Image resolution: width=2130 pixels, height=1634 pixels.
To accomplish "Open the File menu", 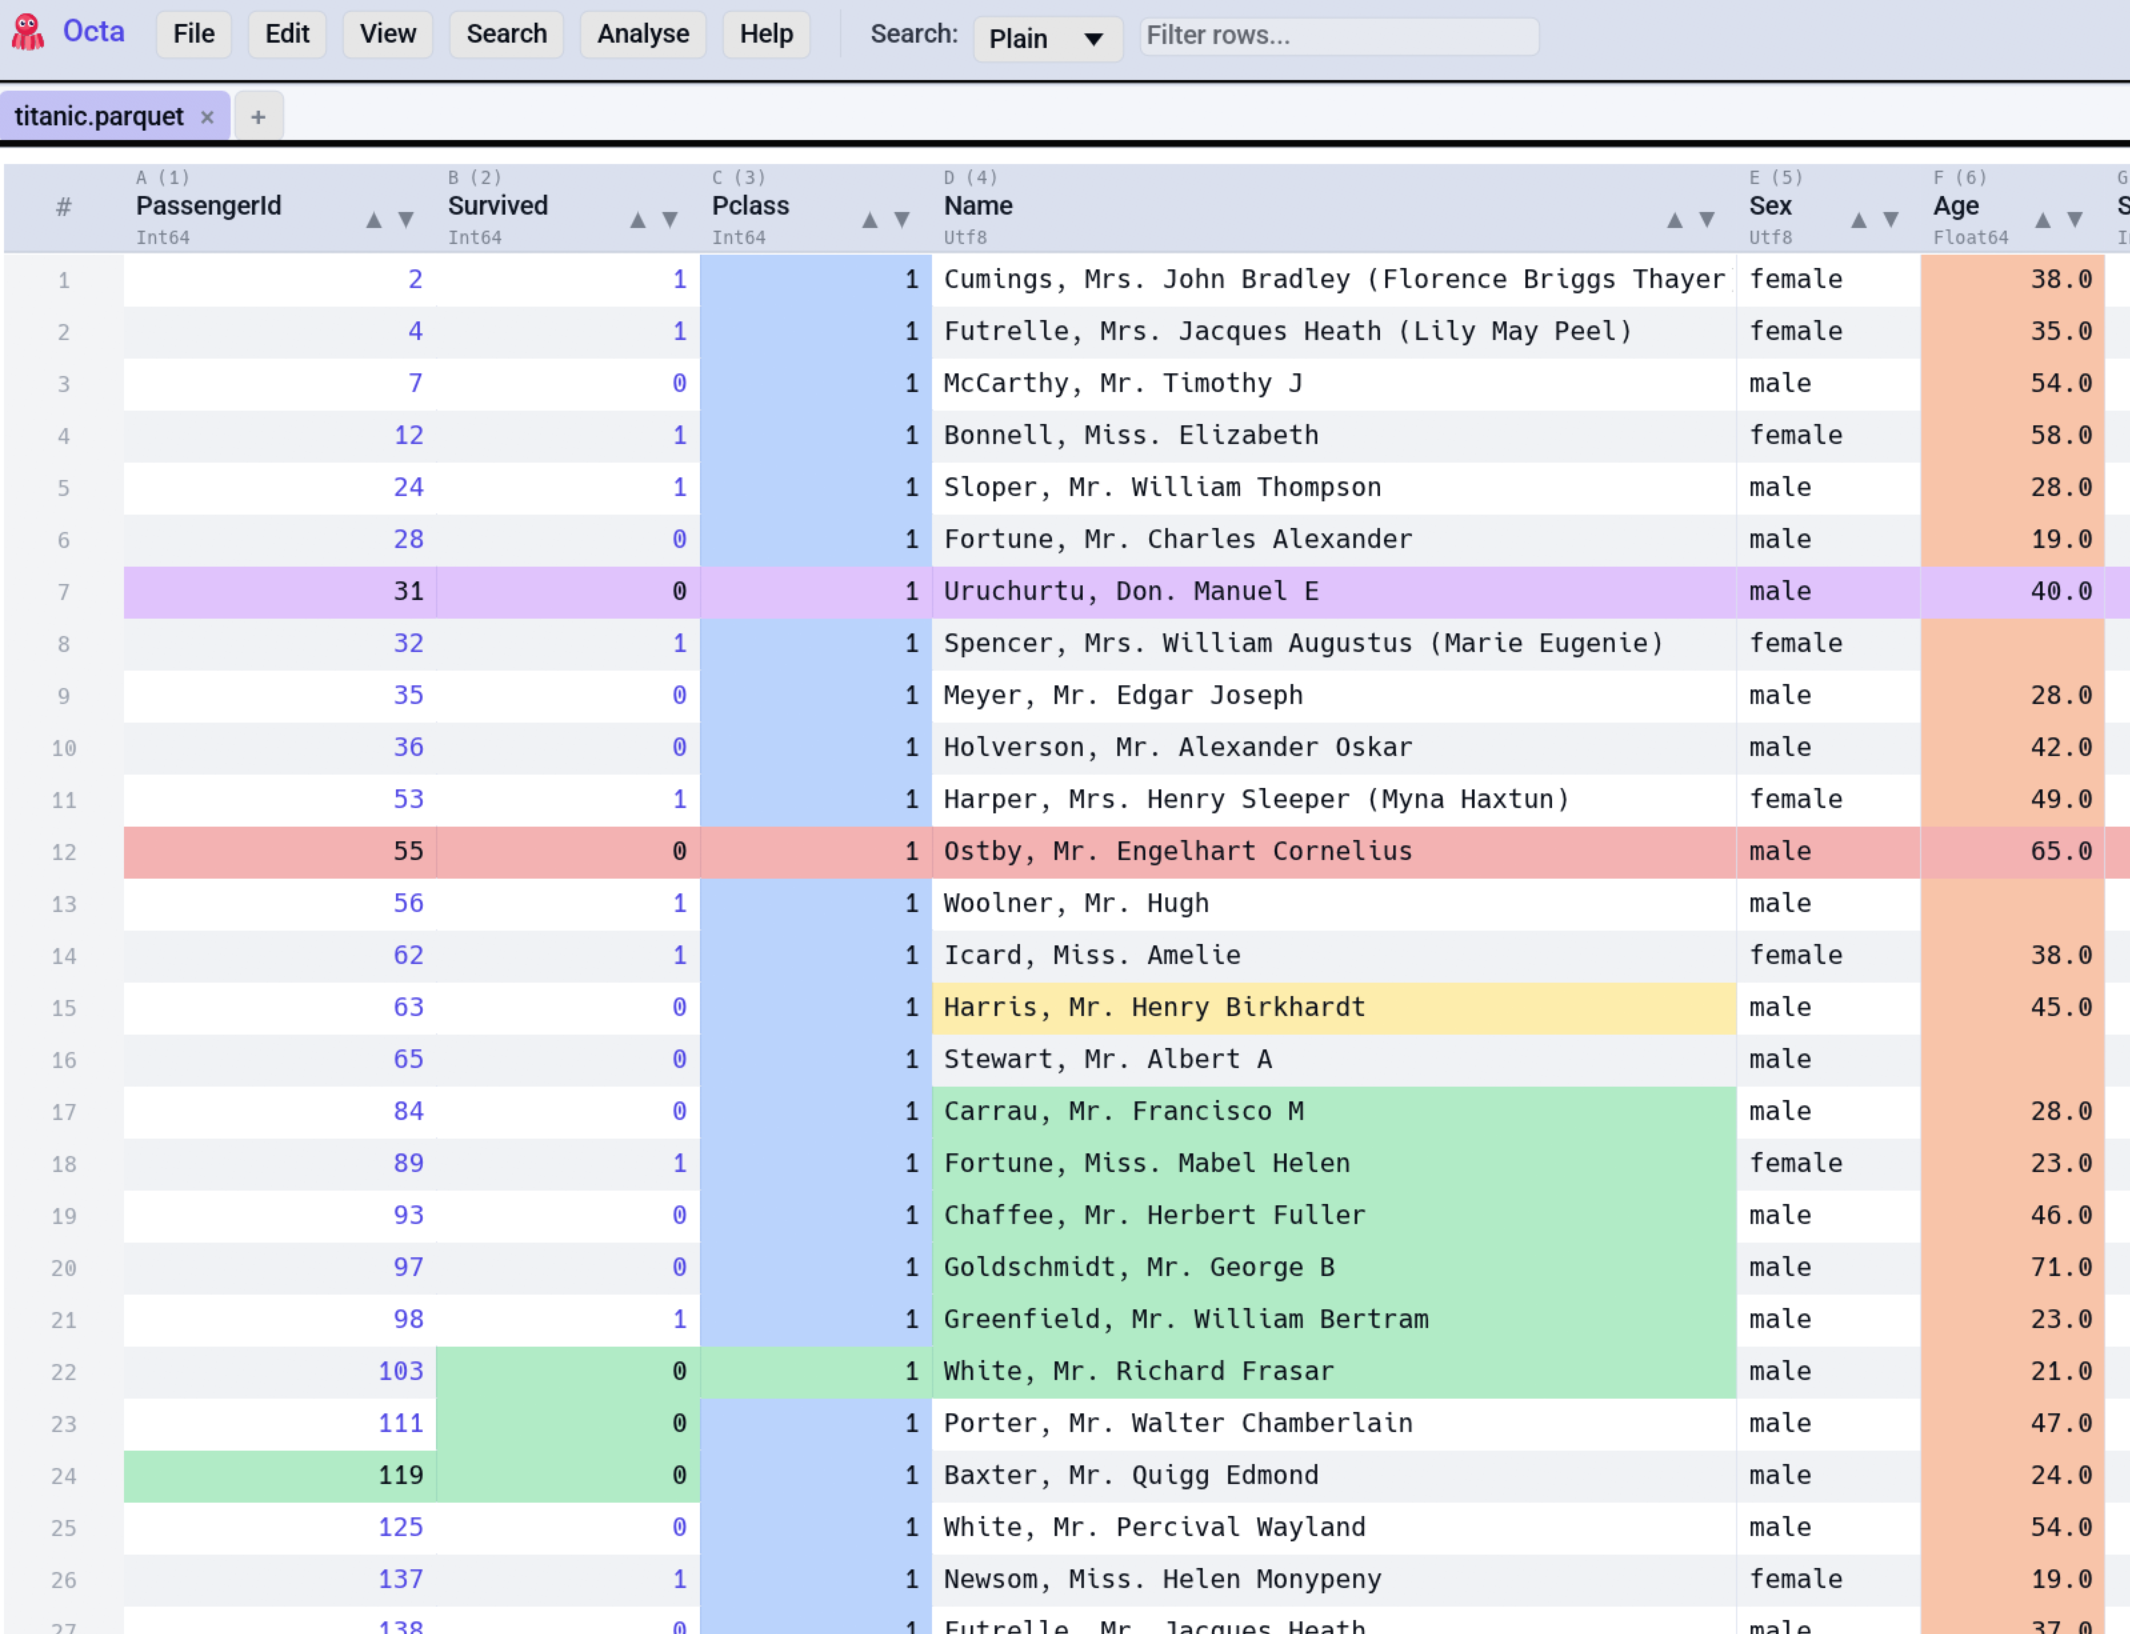I will [194, 34].
